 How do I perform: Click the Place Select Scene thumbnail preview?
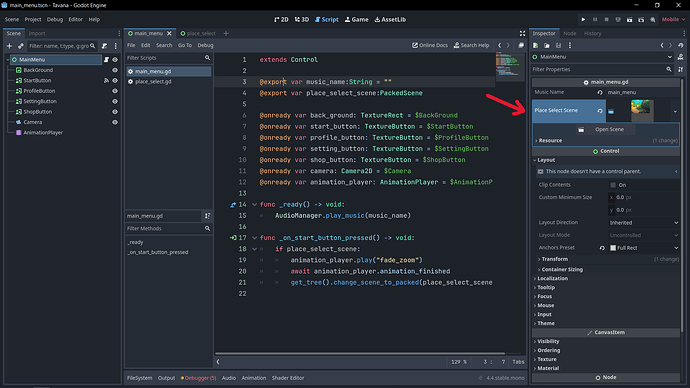point(641,110)
